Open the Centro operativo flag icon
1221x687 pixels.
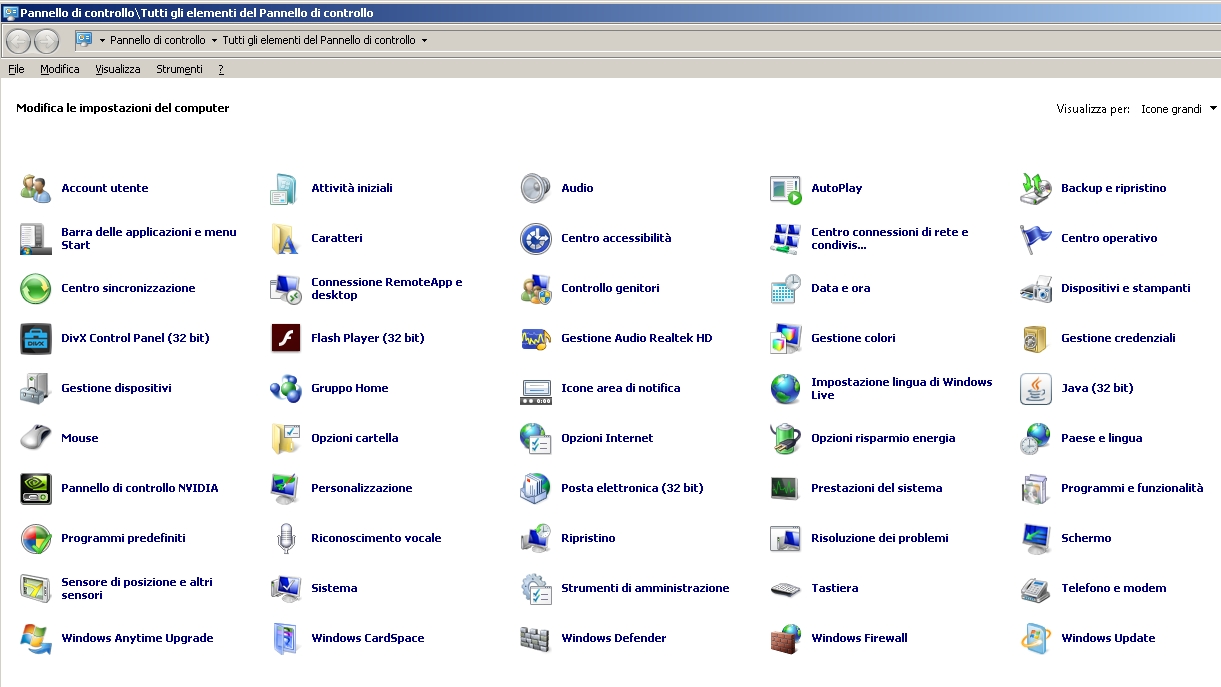(x=1035, y=238)
